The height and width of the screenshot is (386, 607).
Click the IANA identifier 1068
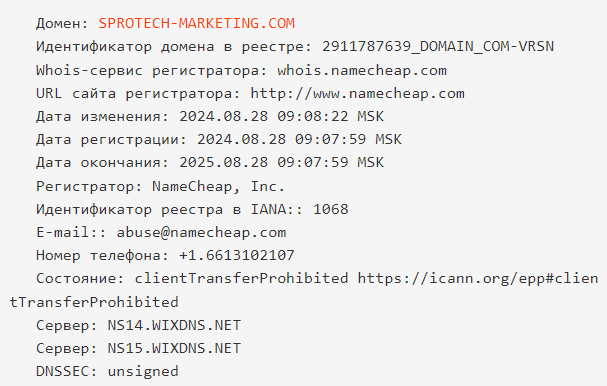pyautogui.click(x=331, y=209)
